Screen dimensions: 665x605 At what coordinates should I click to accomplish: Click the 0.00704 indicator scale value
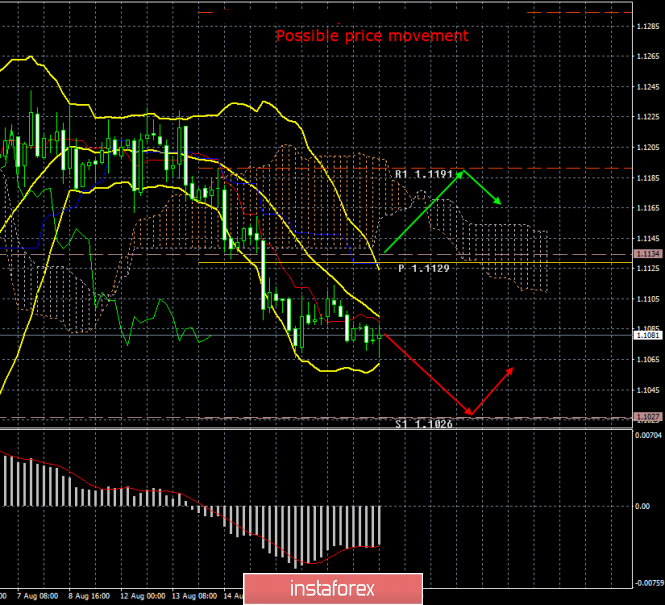click(x=648, y=435)
